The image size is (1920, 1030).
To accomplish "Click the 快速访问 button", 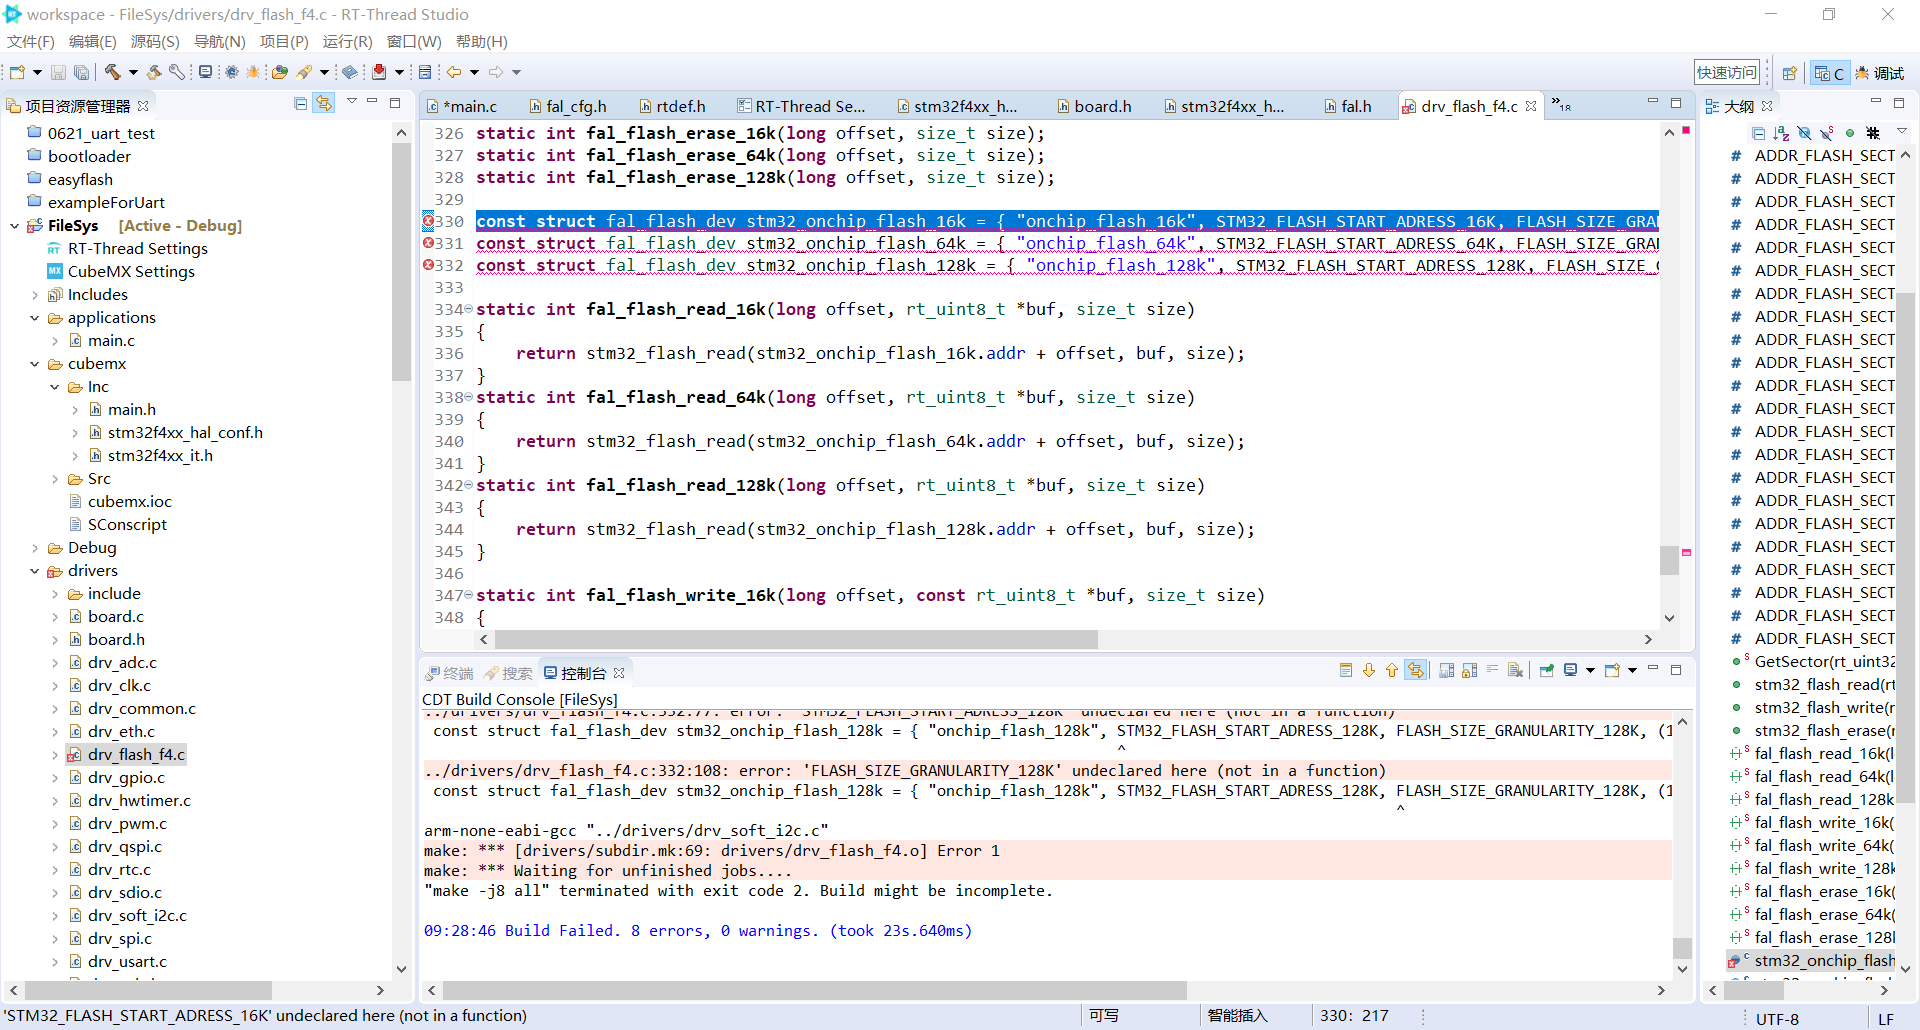I will 1727,71.
